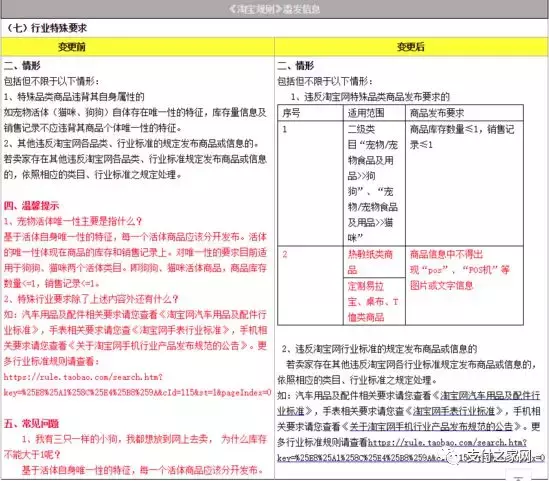This screenshot has height=481, width=549.
Task: Click row number 2 cell in table
Action: [x=310, y=285]
